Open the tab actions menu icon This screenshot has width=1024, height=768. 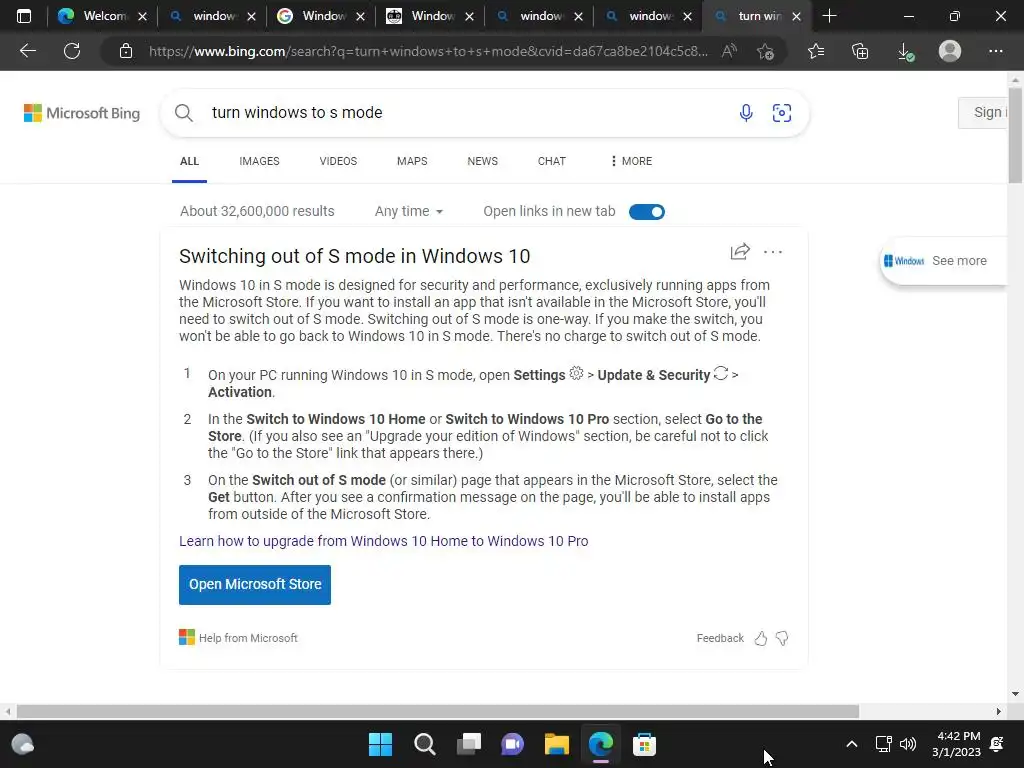pos(24,16)
